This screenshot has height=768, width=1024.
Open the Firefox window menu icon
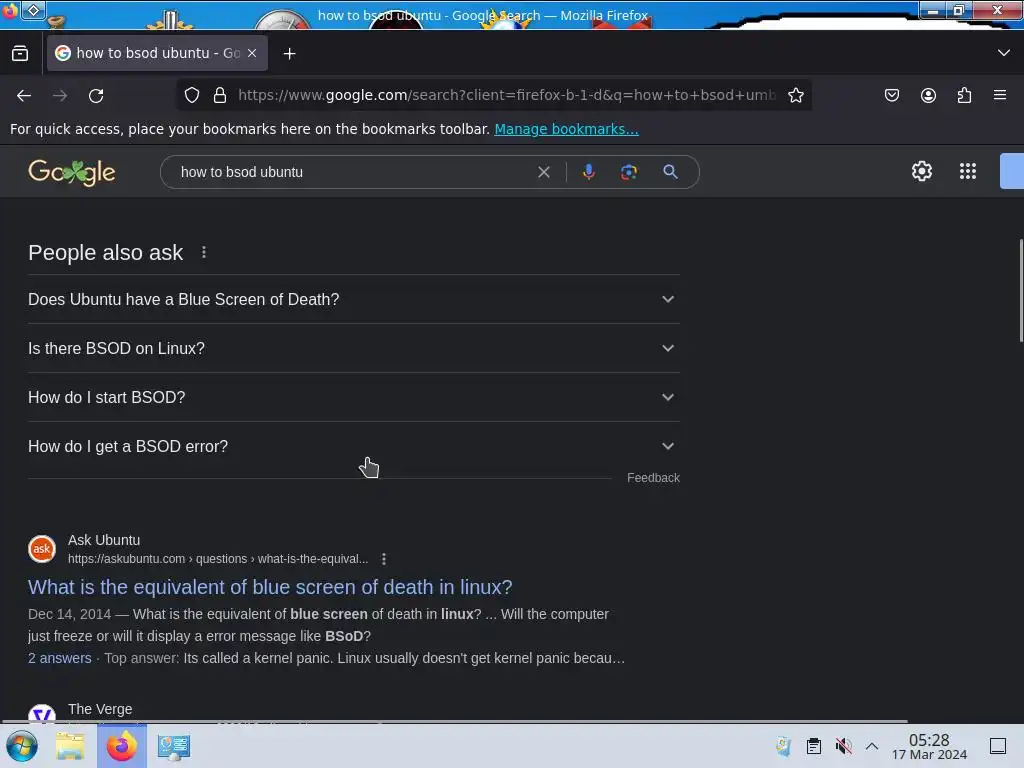10,10
